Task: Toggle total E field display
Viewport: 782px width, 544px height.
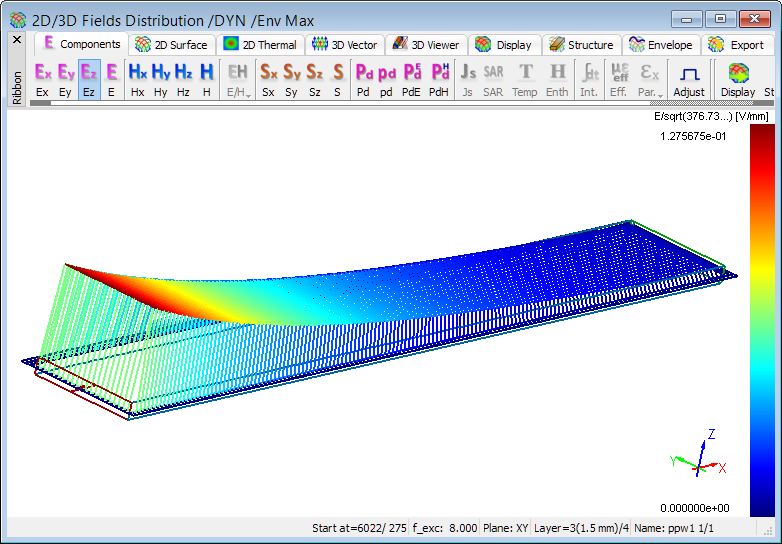Action: point(112,79)
